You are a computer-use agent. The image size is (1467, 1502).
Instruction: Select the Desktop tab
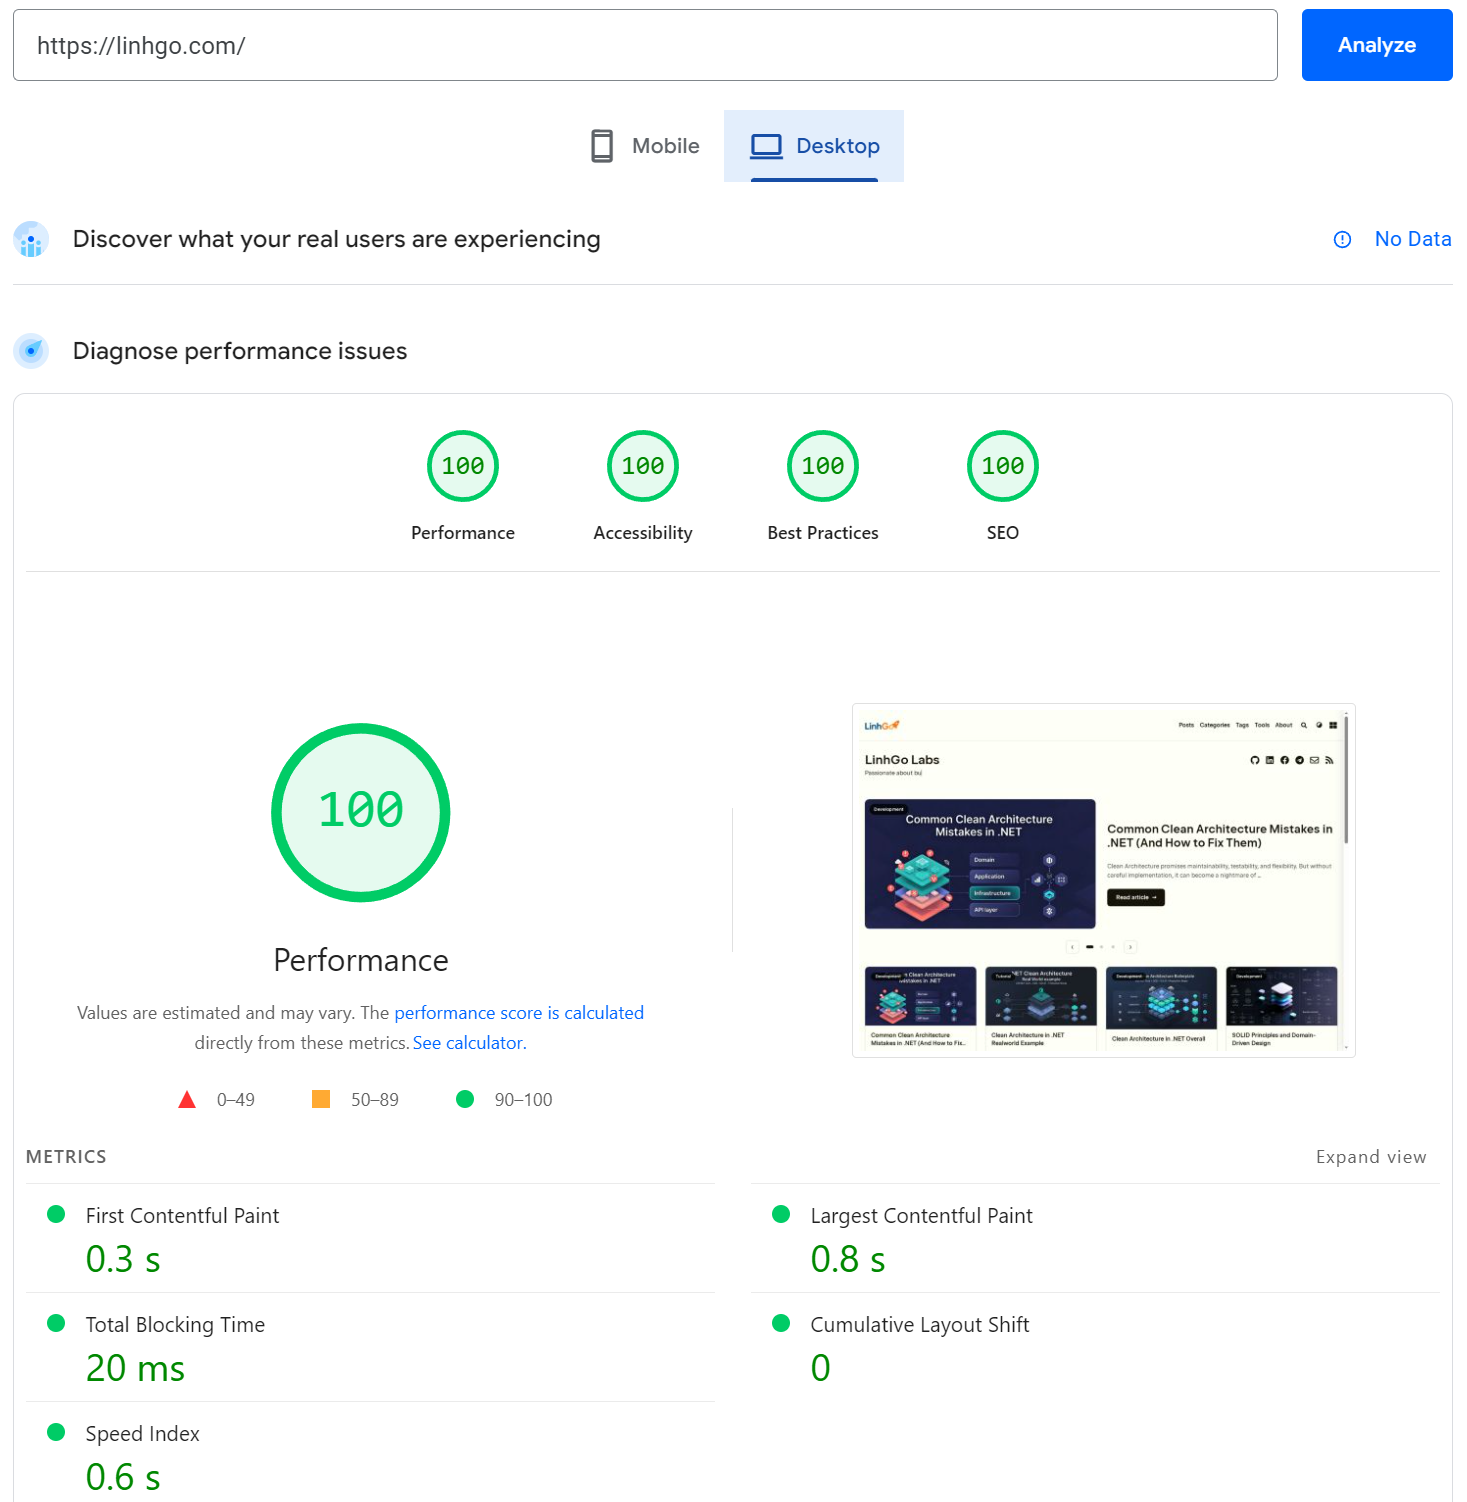(x=814, y=146)
